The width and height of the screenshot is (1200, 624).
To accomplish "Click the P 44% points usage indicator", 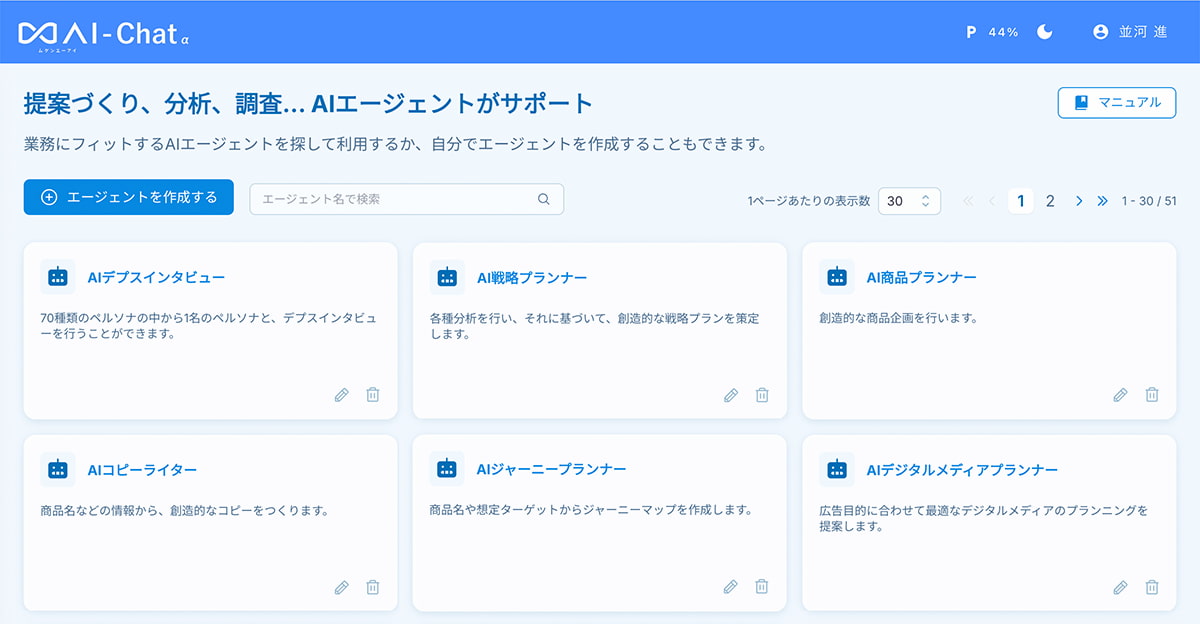I will click(992, 32).
